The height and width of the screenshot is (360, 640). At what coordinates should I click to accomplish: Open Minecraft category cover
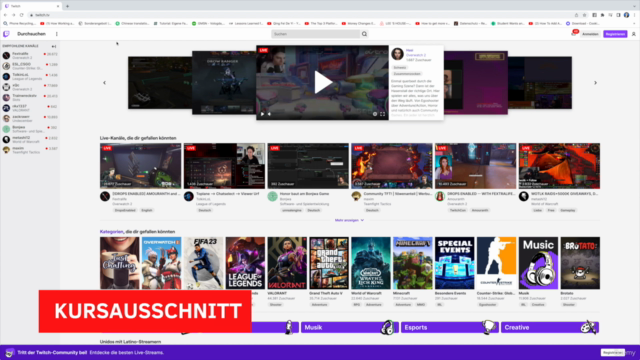(413, 263)
